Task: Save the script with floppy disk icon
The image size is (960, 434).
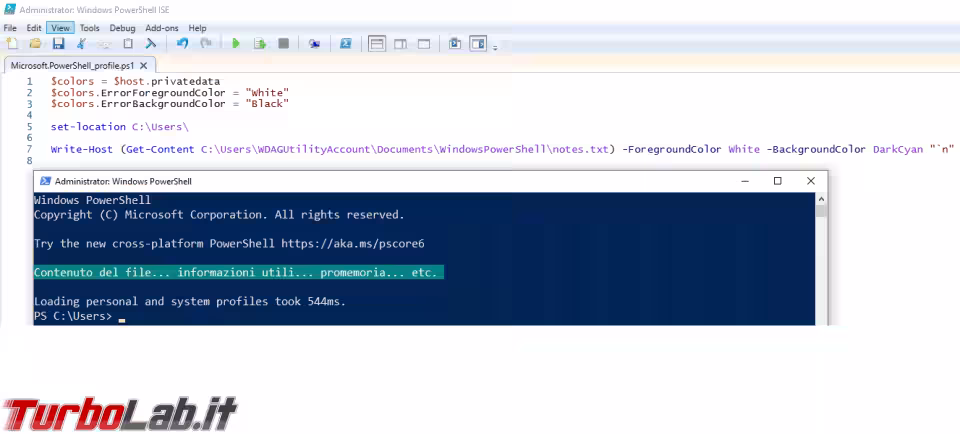Action: (58, 44)
